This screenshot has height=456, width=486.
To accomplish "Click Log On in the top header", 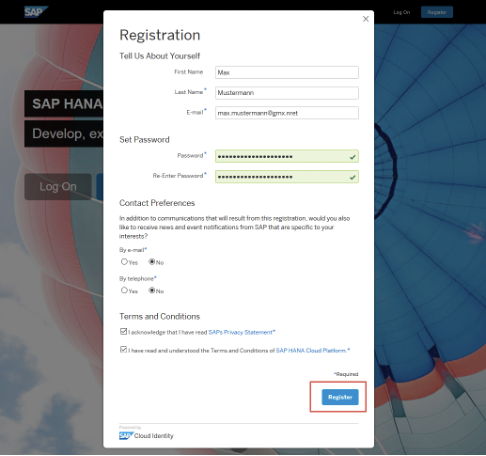I will click(x=401, y=12).
